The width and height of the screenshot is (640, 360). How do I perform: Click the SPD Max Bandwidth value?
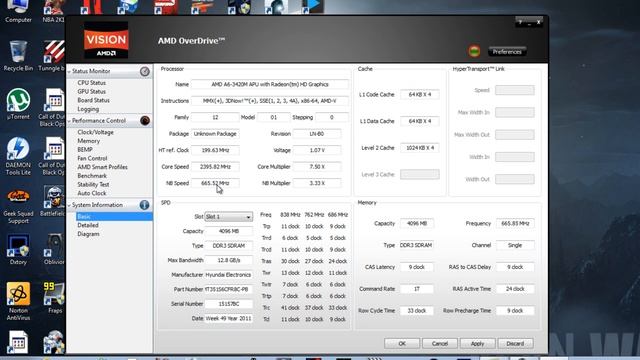[228, 260]
